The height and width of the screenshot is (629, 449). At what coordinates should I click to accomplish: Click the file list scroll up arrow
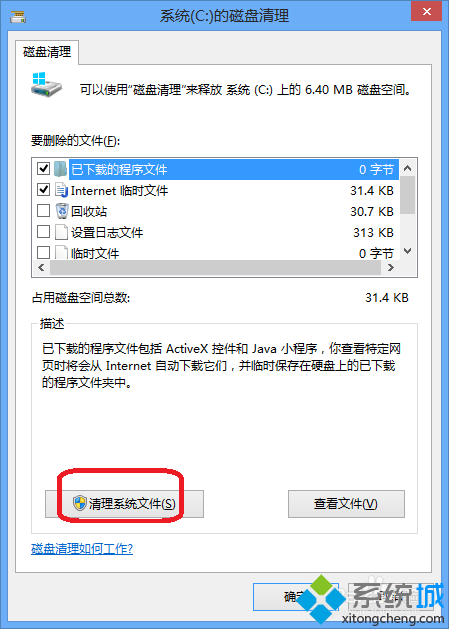point(408,168)
